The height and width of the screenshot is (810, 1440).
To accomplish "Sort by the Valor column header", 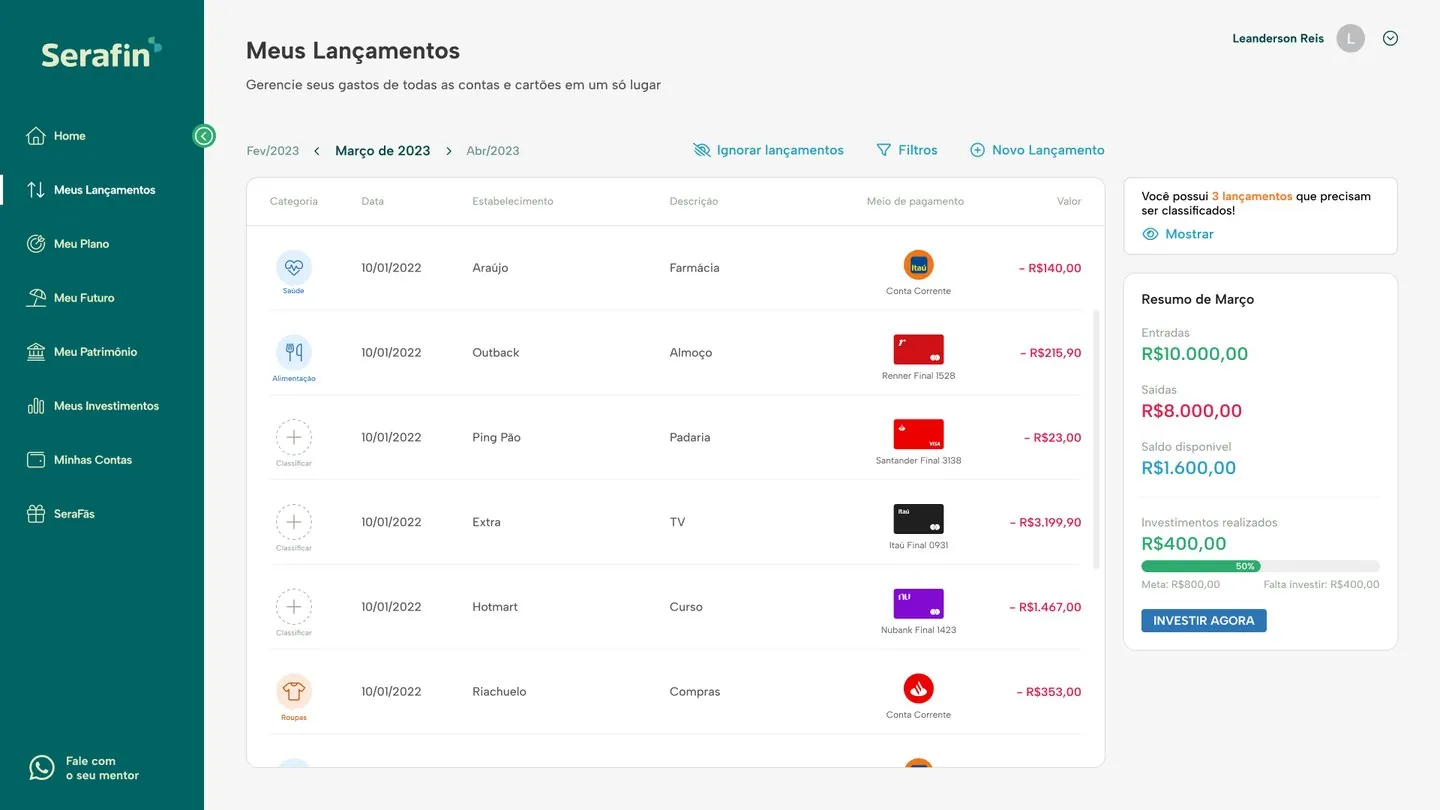I will 1069,201.
